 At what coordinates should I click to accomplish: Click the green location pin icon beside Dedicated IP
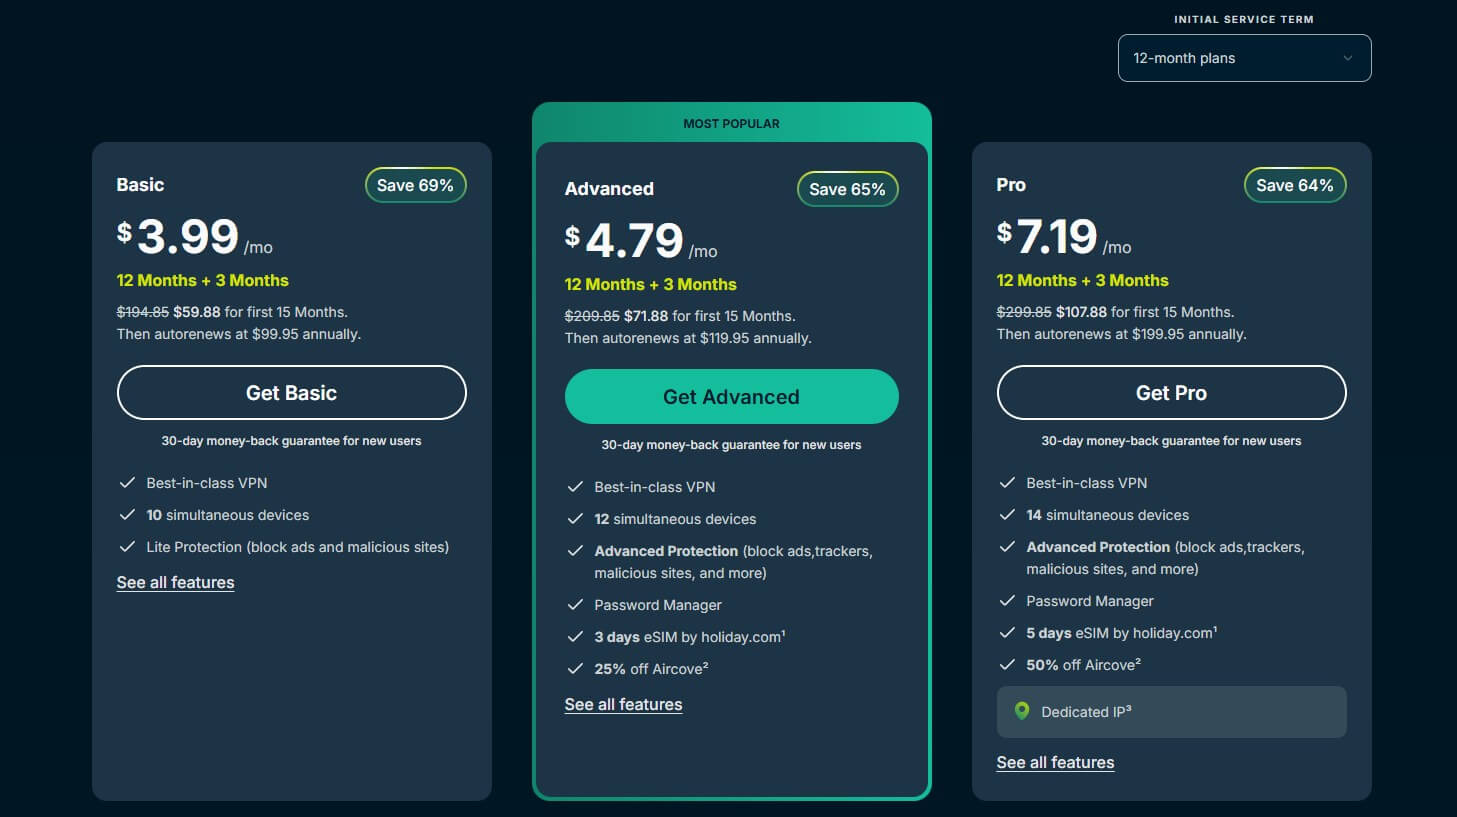tap(1020, 712)
